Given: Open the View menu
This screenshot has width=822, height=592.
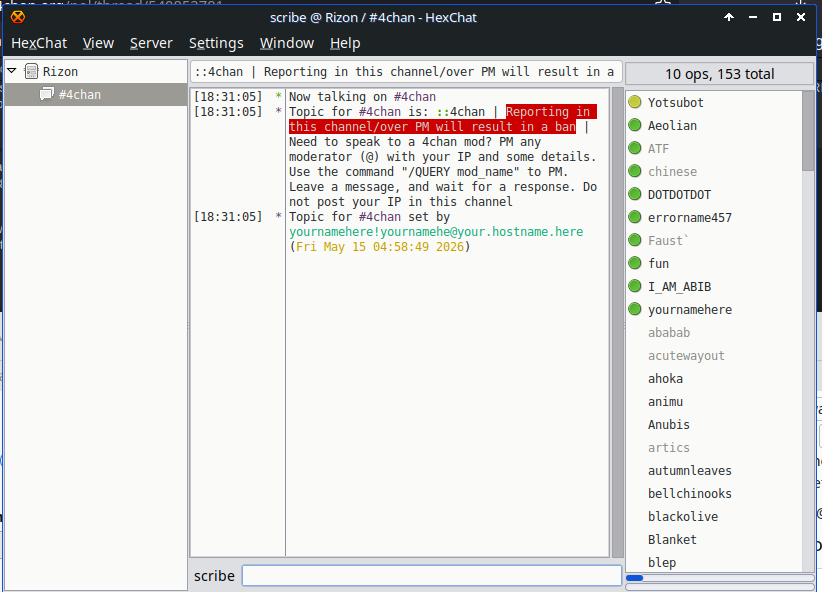Looking at the screenshot, I should pyautogui.click(x=98, y=43).
